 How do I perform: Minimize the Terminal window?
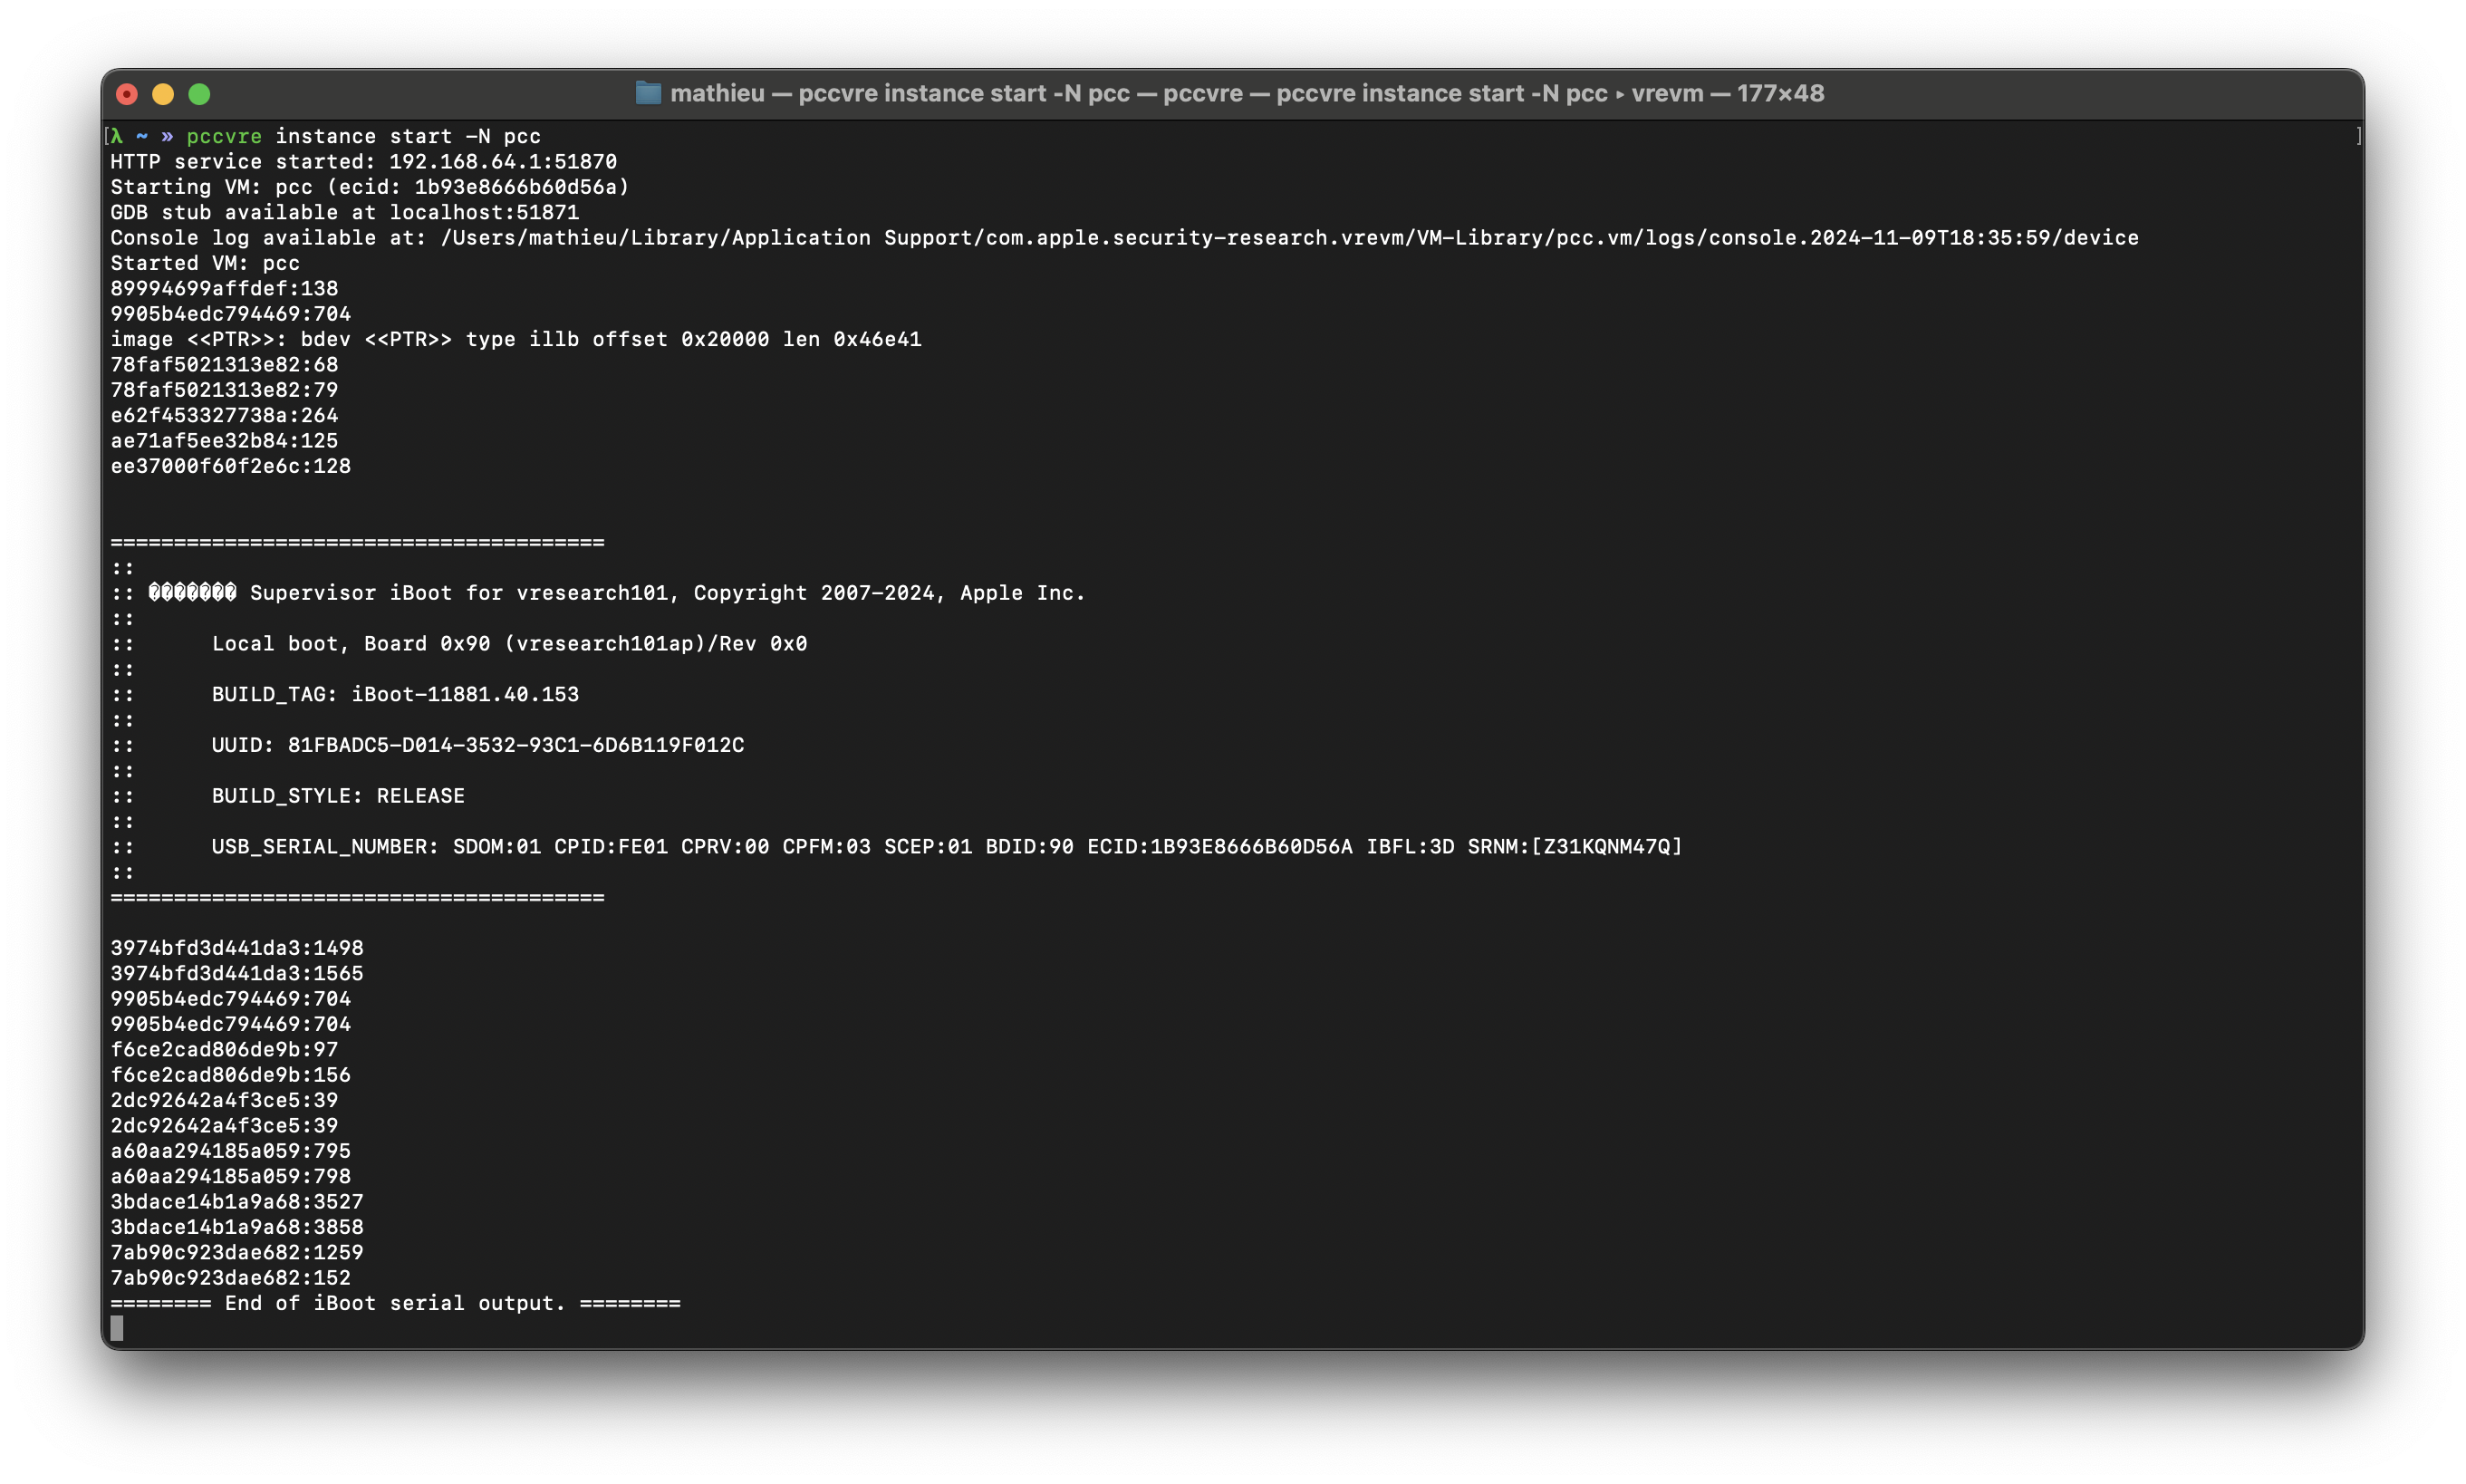[x=163, y=93]
